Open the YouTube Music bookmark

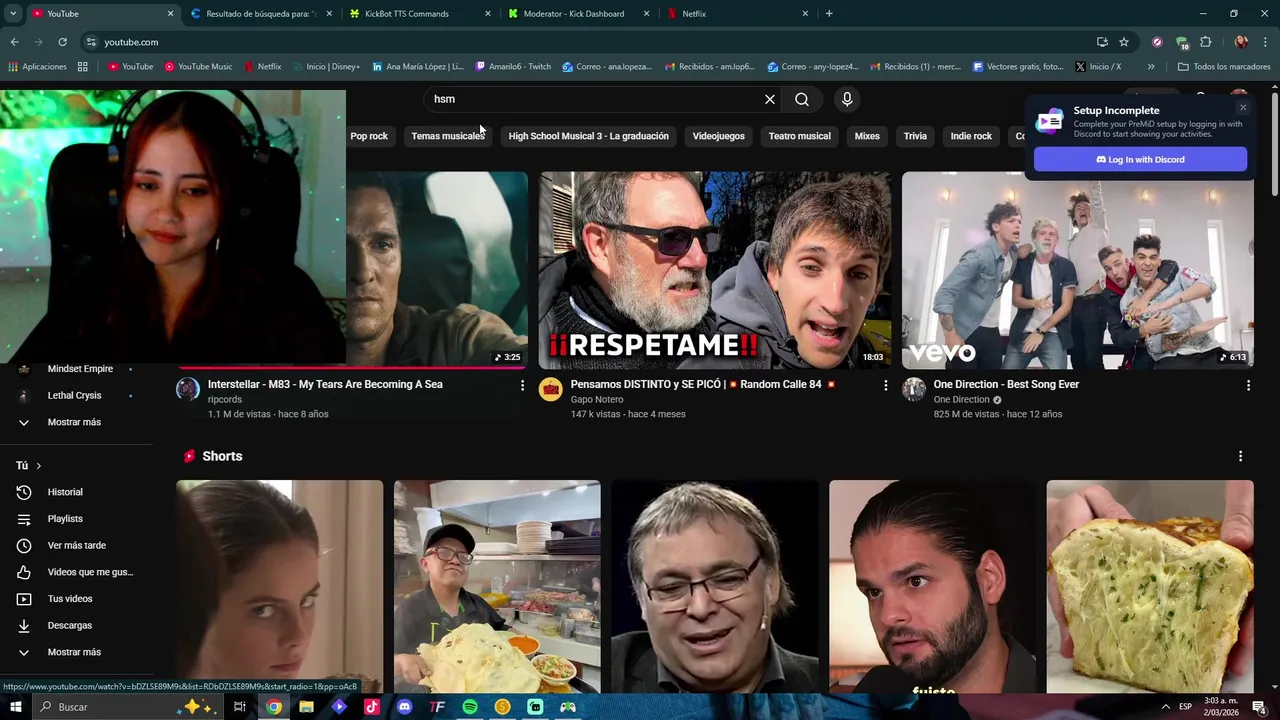[x=198, y=67]
